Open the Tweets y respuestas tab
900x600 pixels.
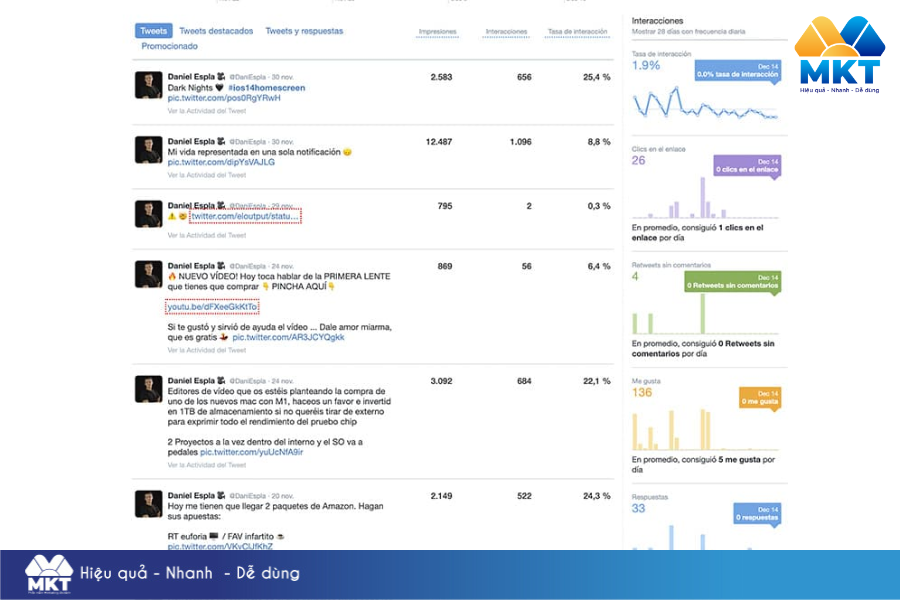pyautogui.click(x=304, y=31)
